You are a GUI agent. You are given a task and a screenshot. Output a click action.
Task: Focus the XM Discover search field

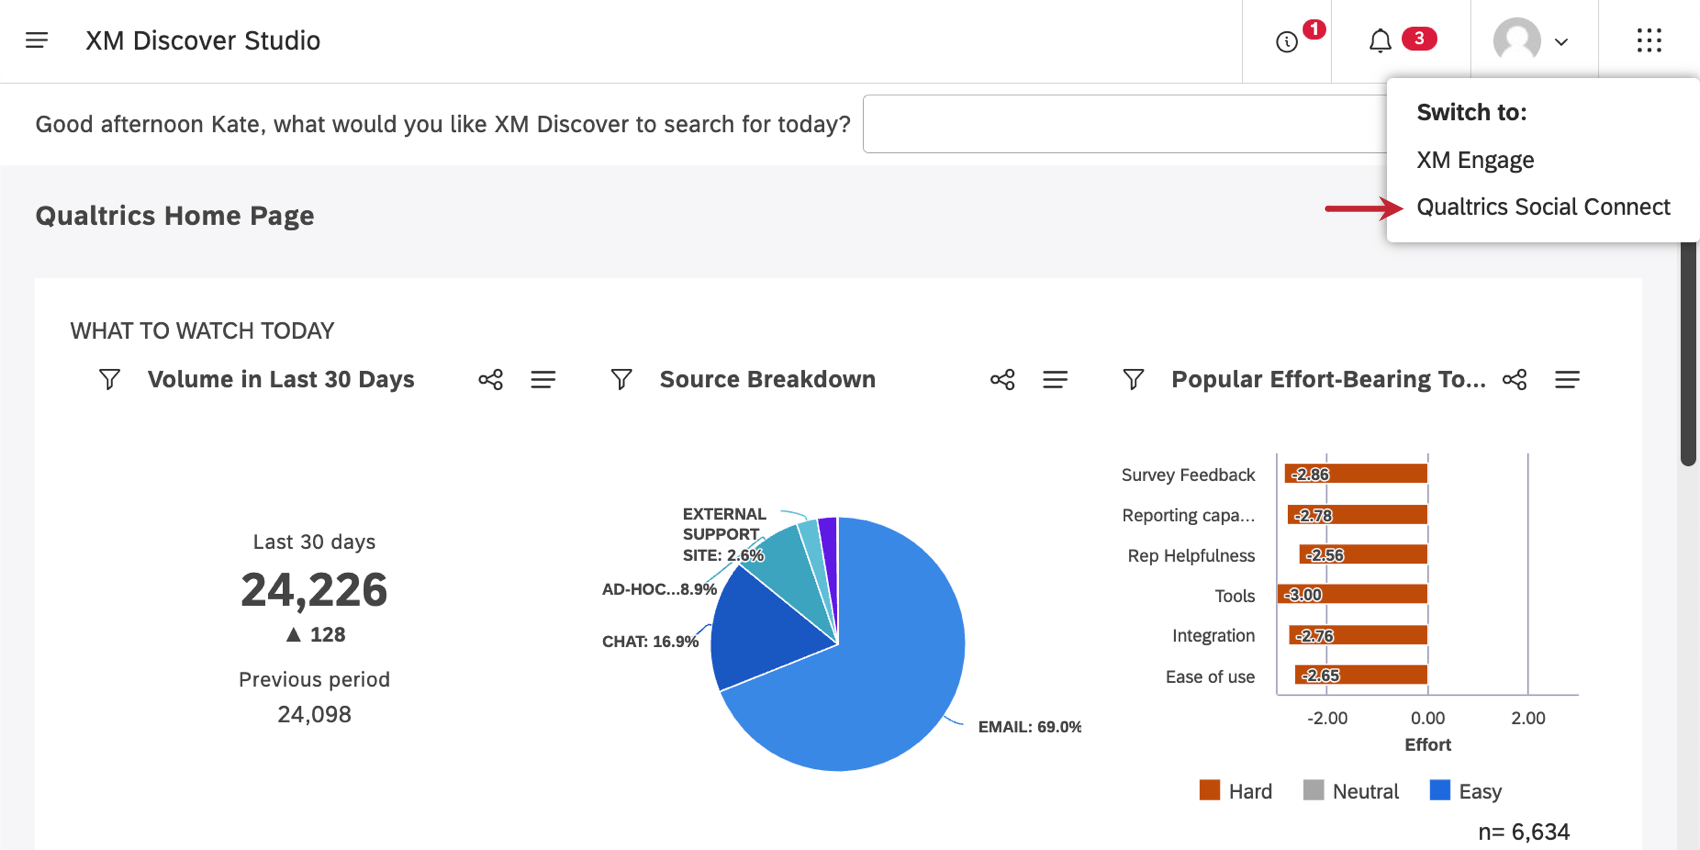pyautogui.click(x=1125, y=124)
